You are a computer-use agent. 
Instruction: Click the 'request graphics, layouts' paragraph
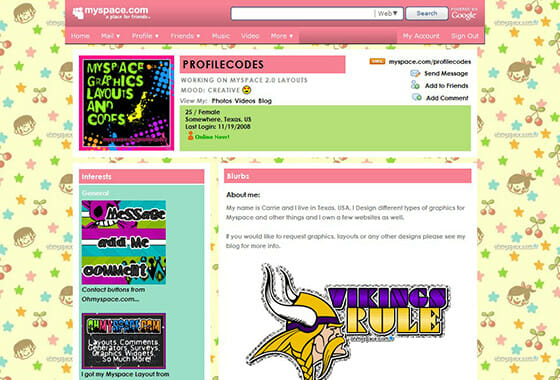346,241
